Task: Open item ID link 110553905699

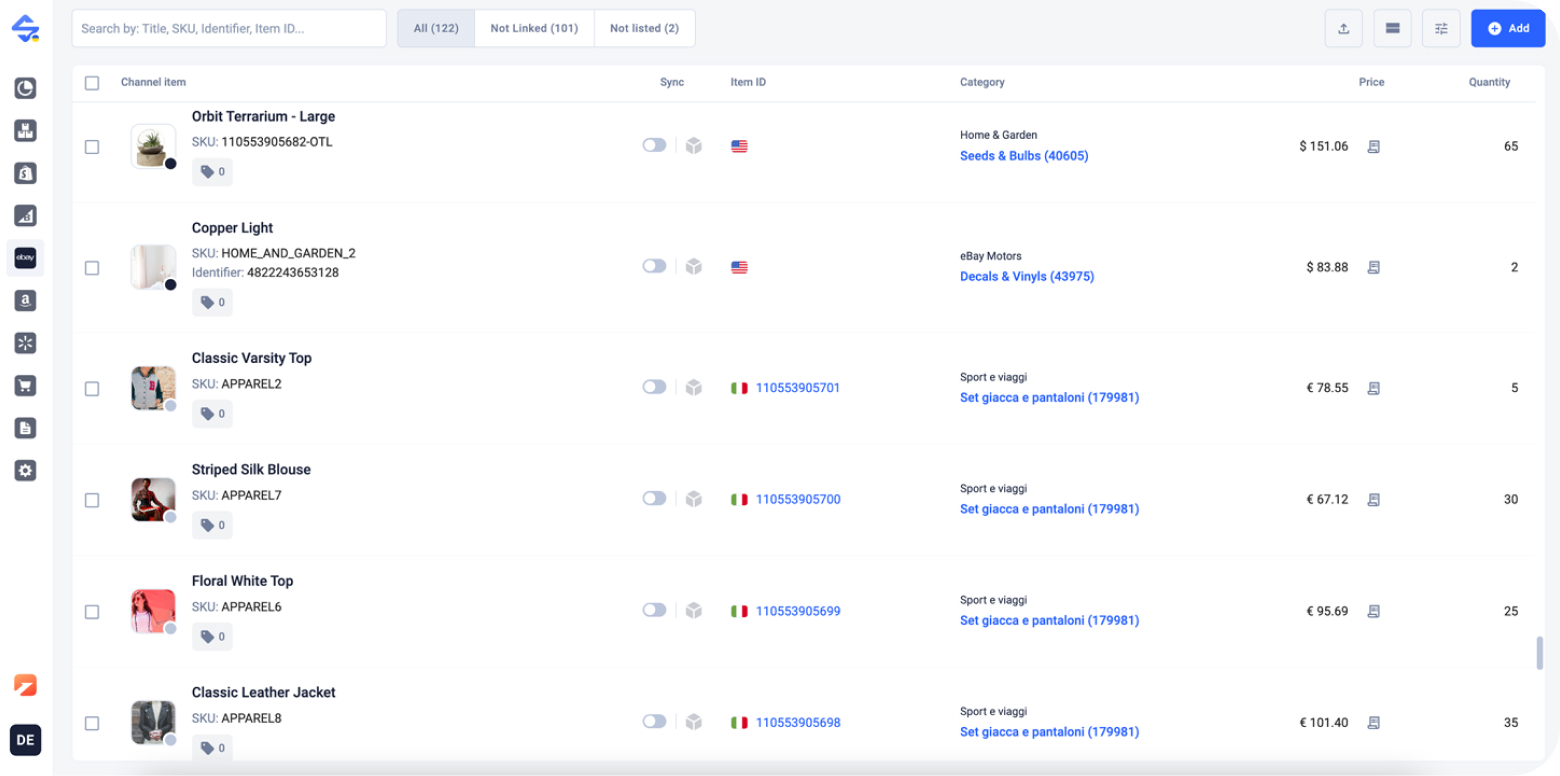Action: click(x=798, y=611)
